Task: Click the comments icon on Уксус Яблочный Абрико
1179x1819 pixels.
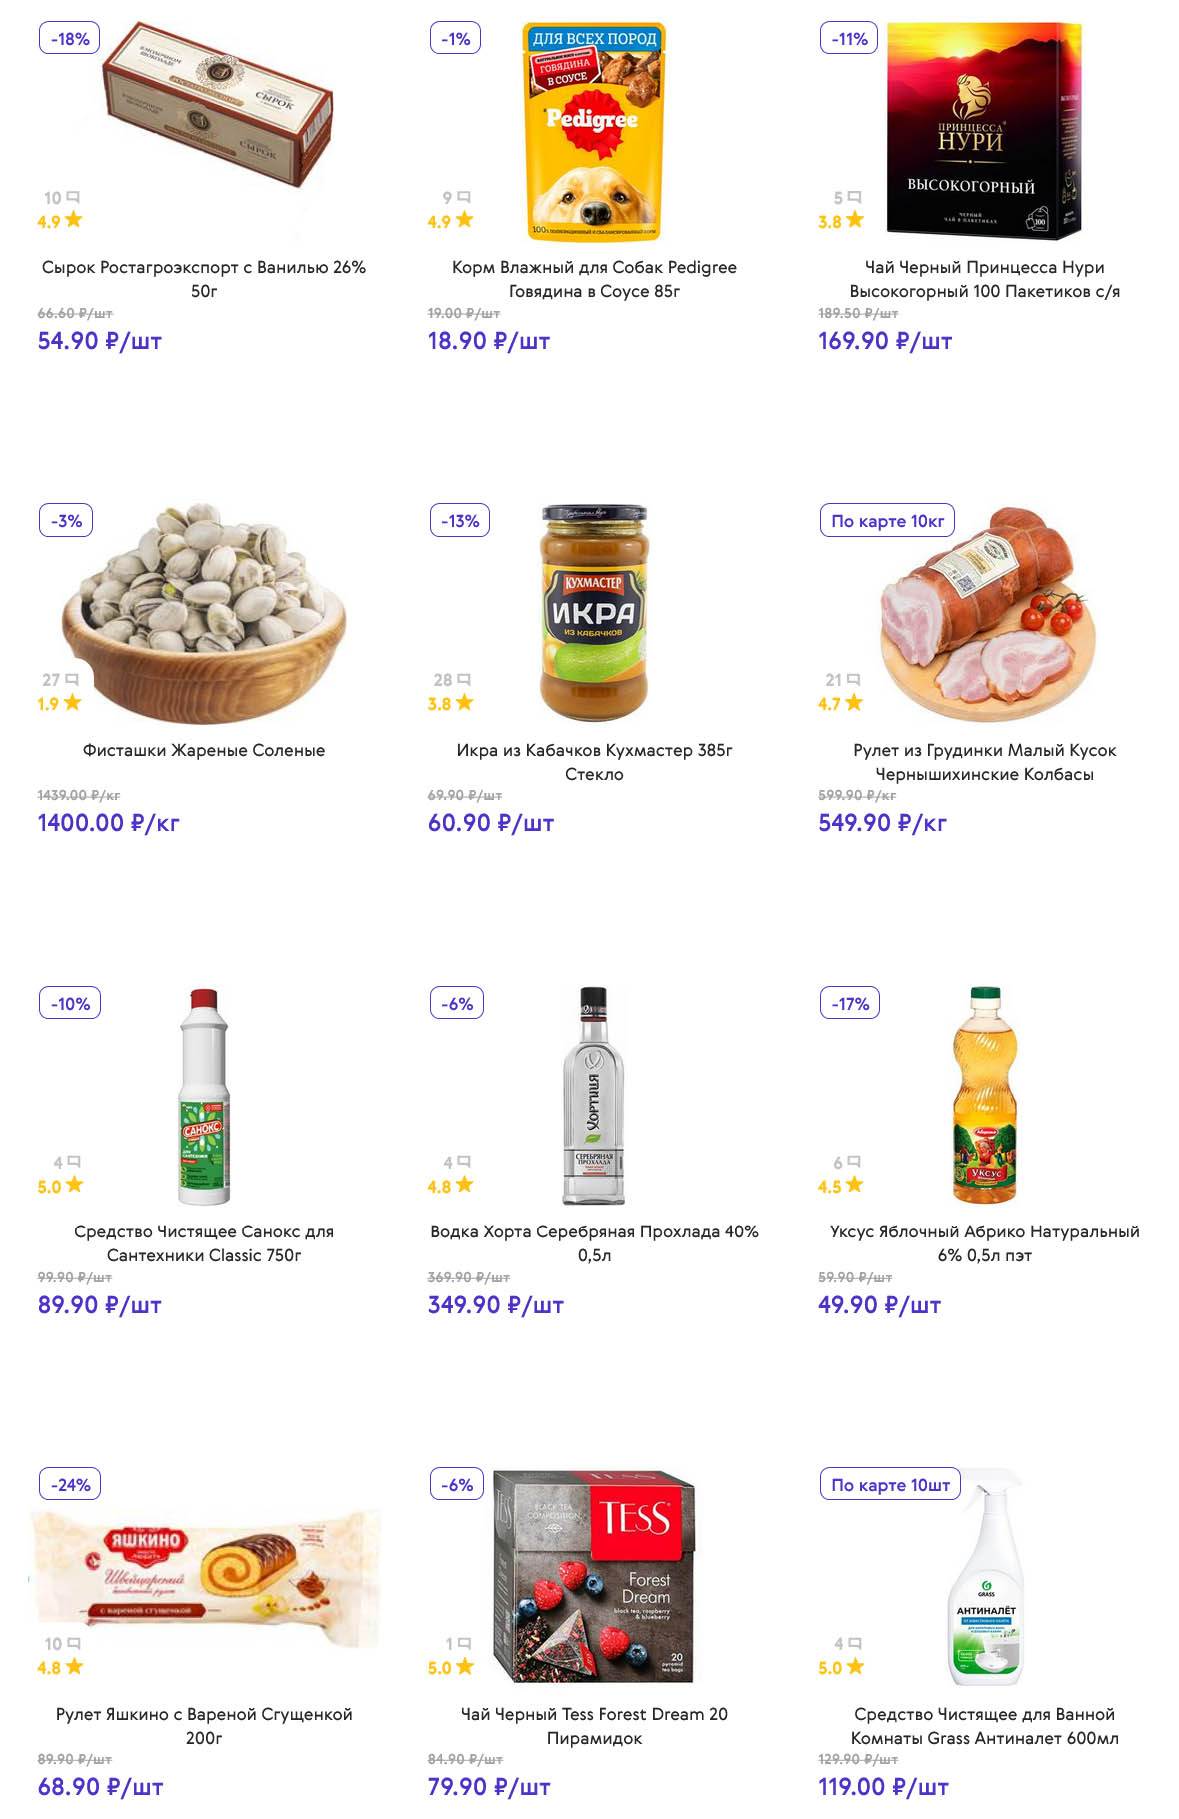Action: coord(854,1162)
